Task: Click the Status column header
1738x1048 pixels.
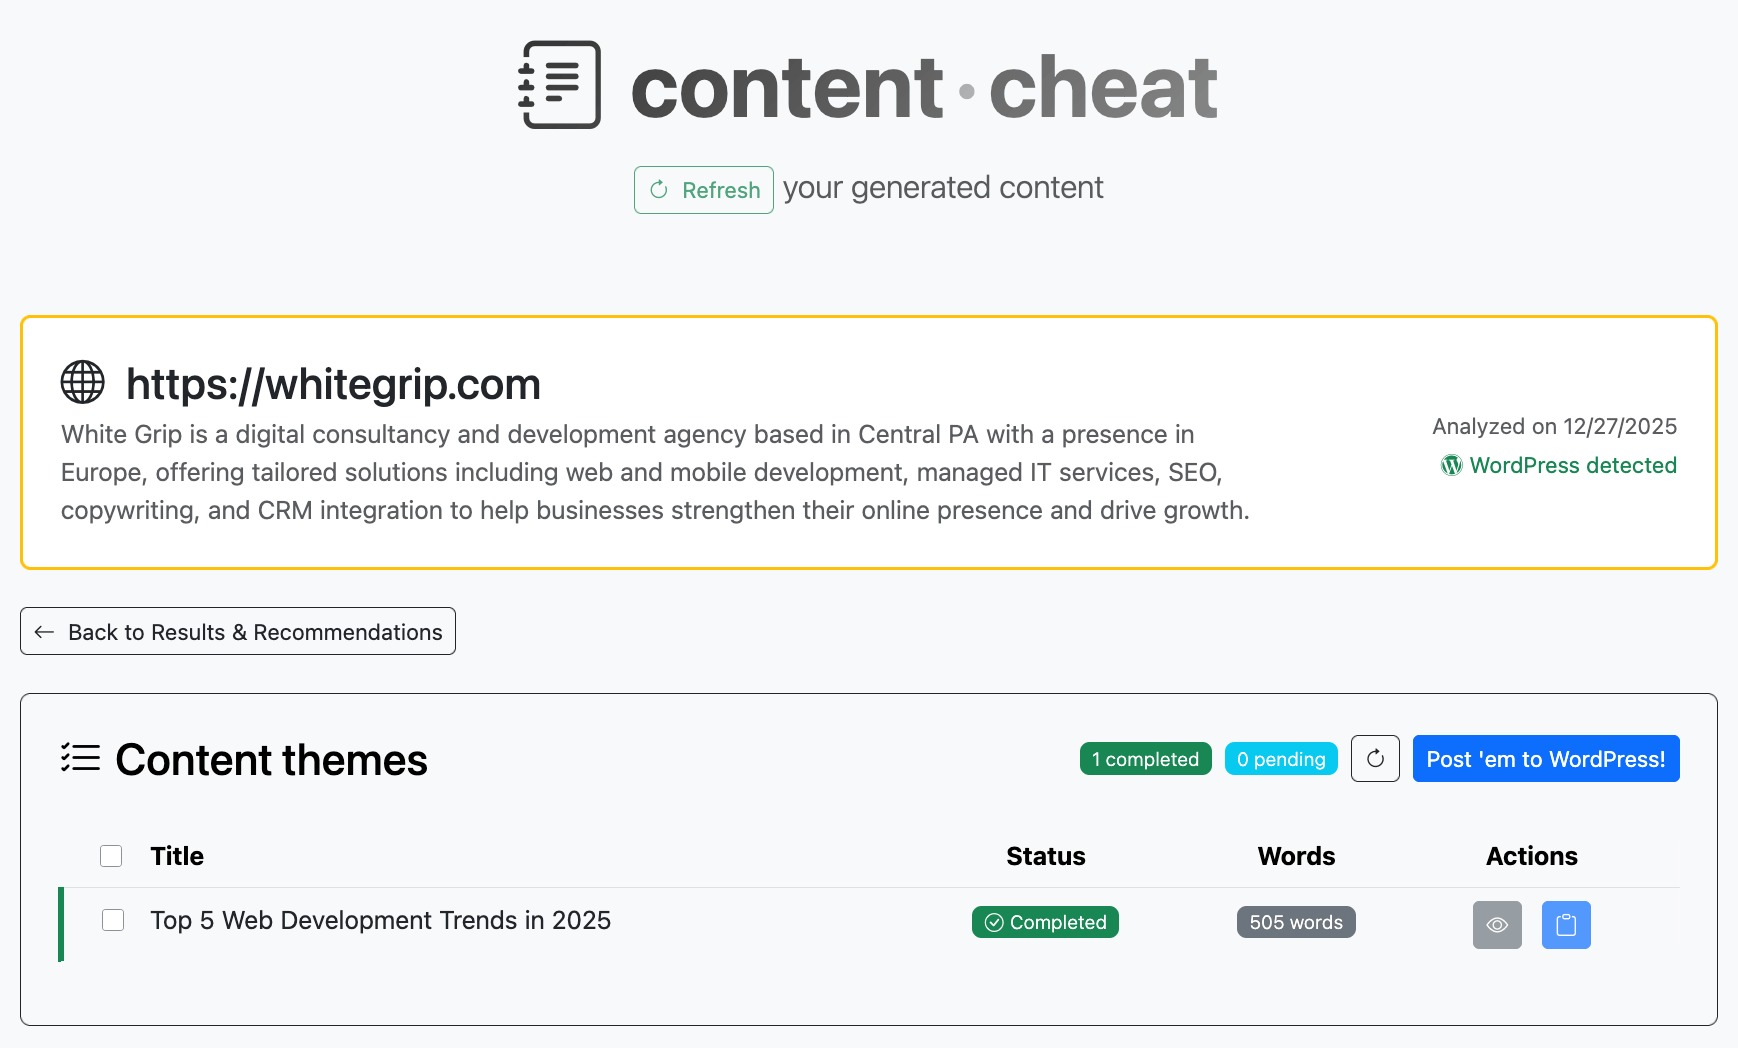Action: [1045, 856]
